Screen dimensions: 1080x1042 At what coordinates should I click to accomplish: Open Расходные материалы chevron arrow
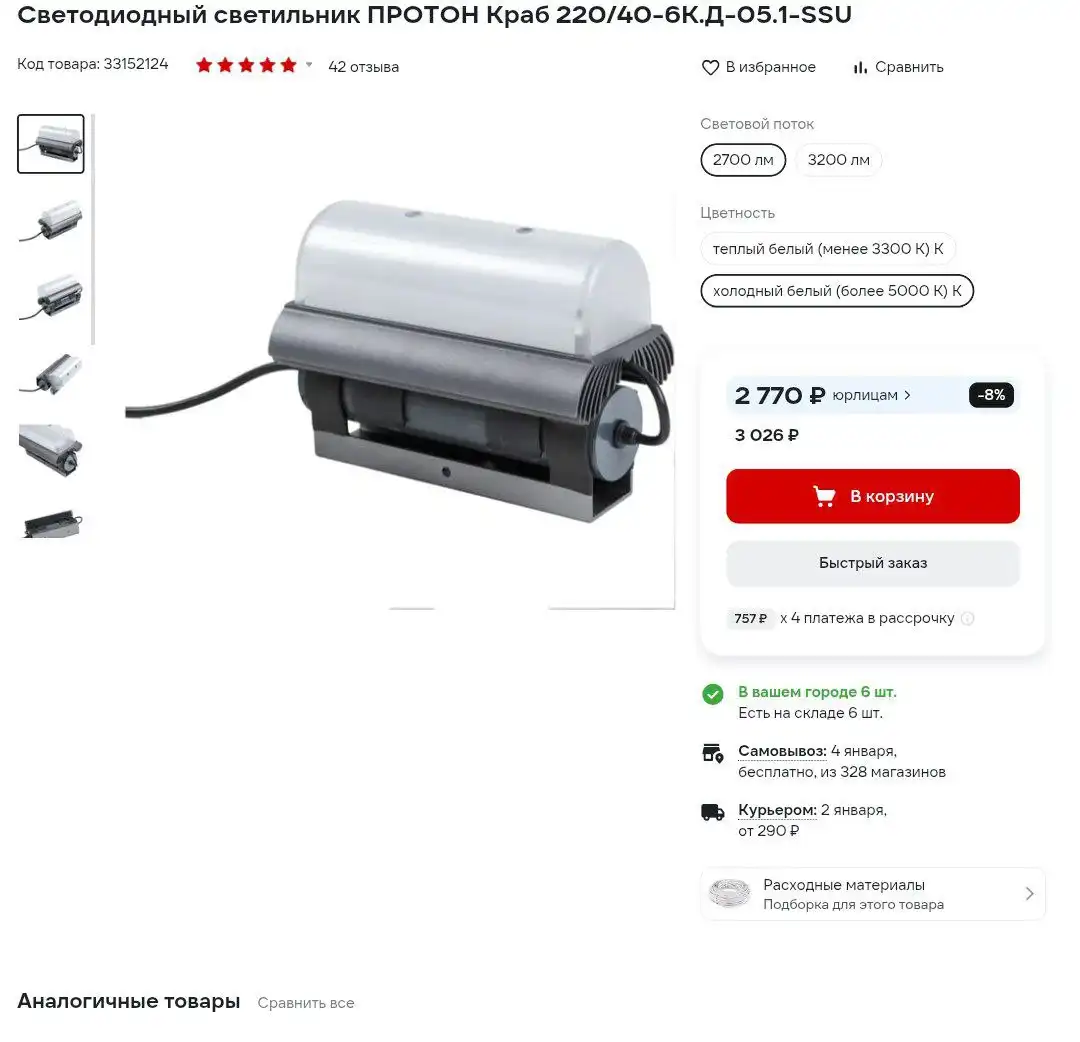[1029, 893]
